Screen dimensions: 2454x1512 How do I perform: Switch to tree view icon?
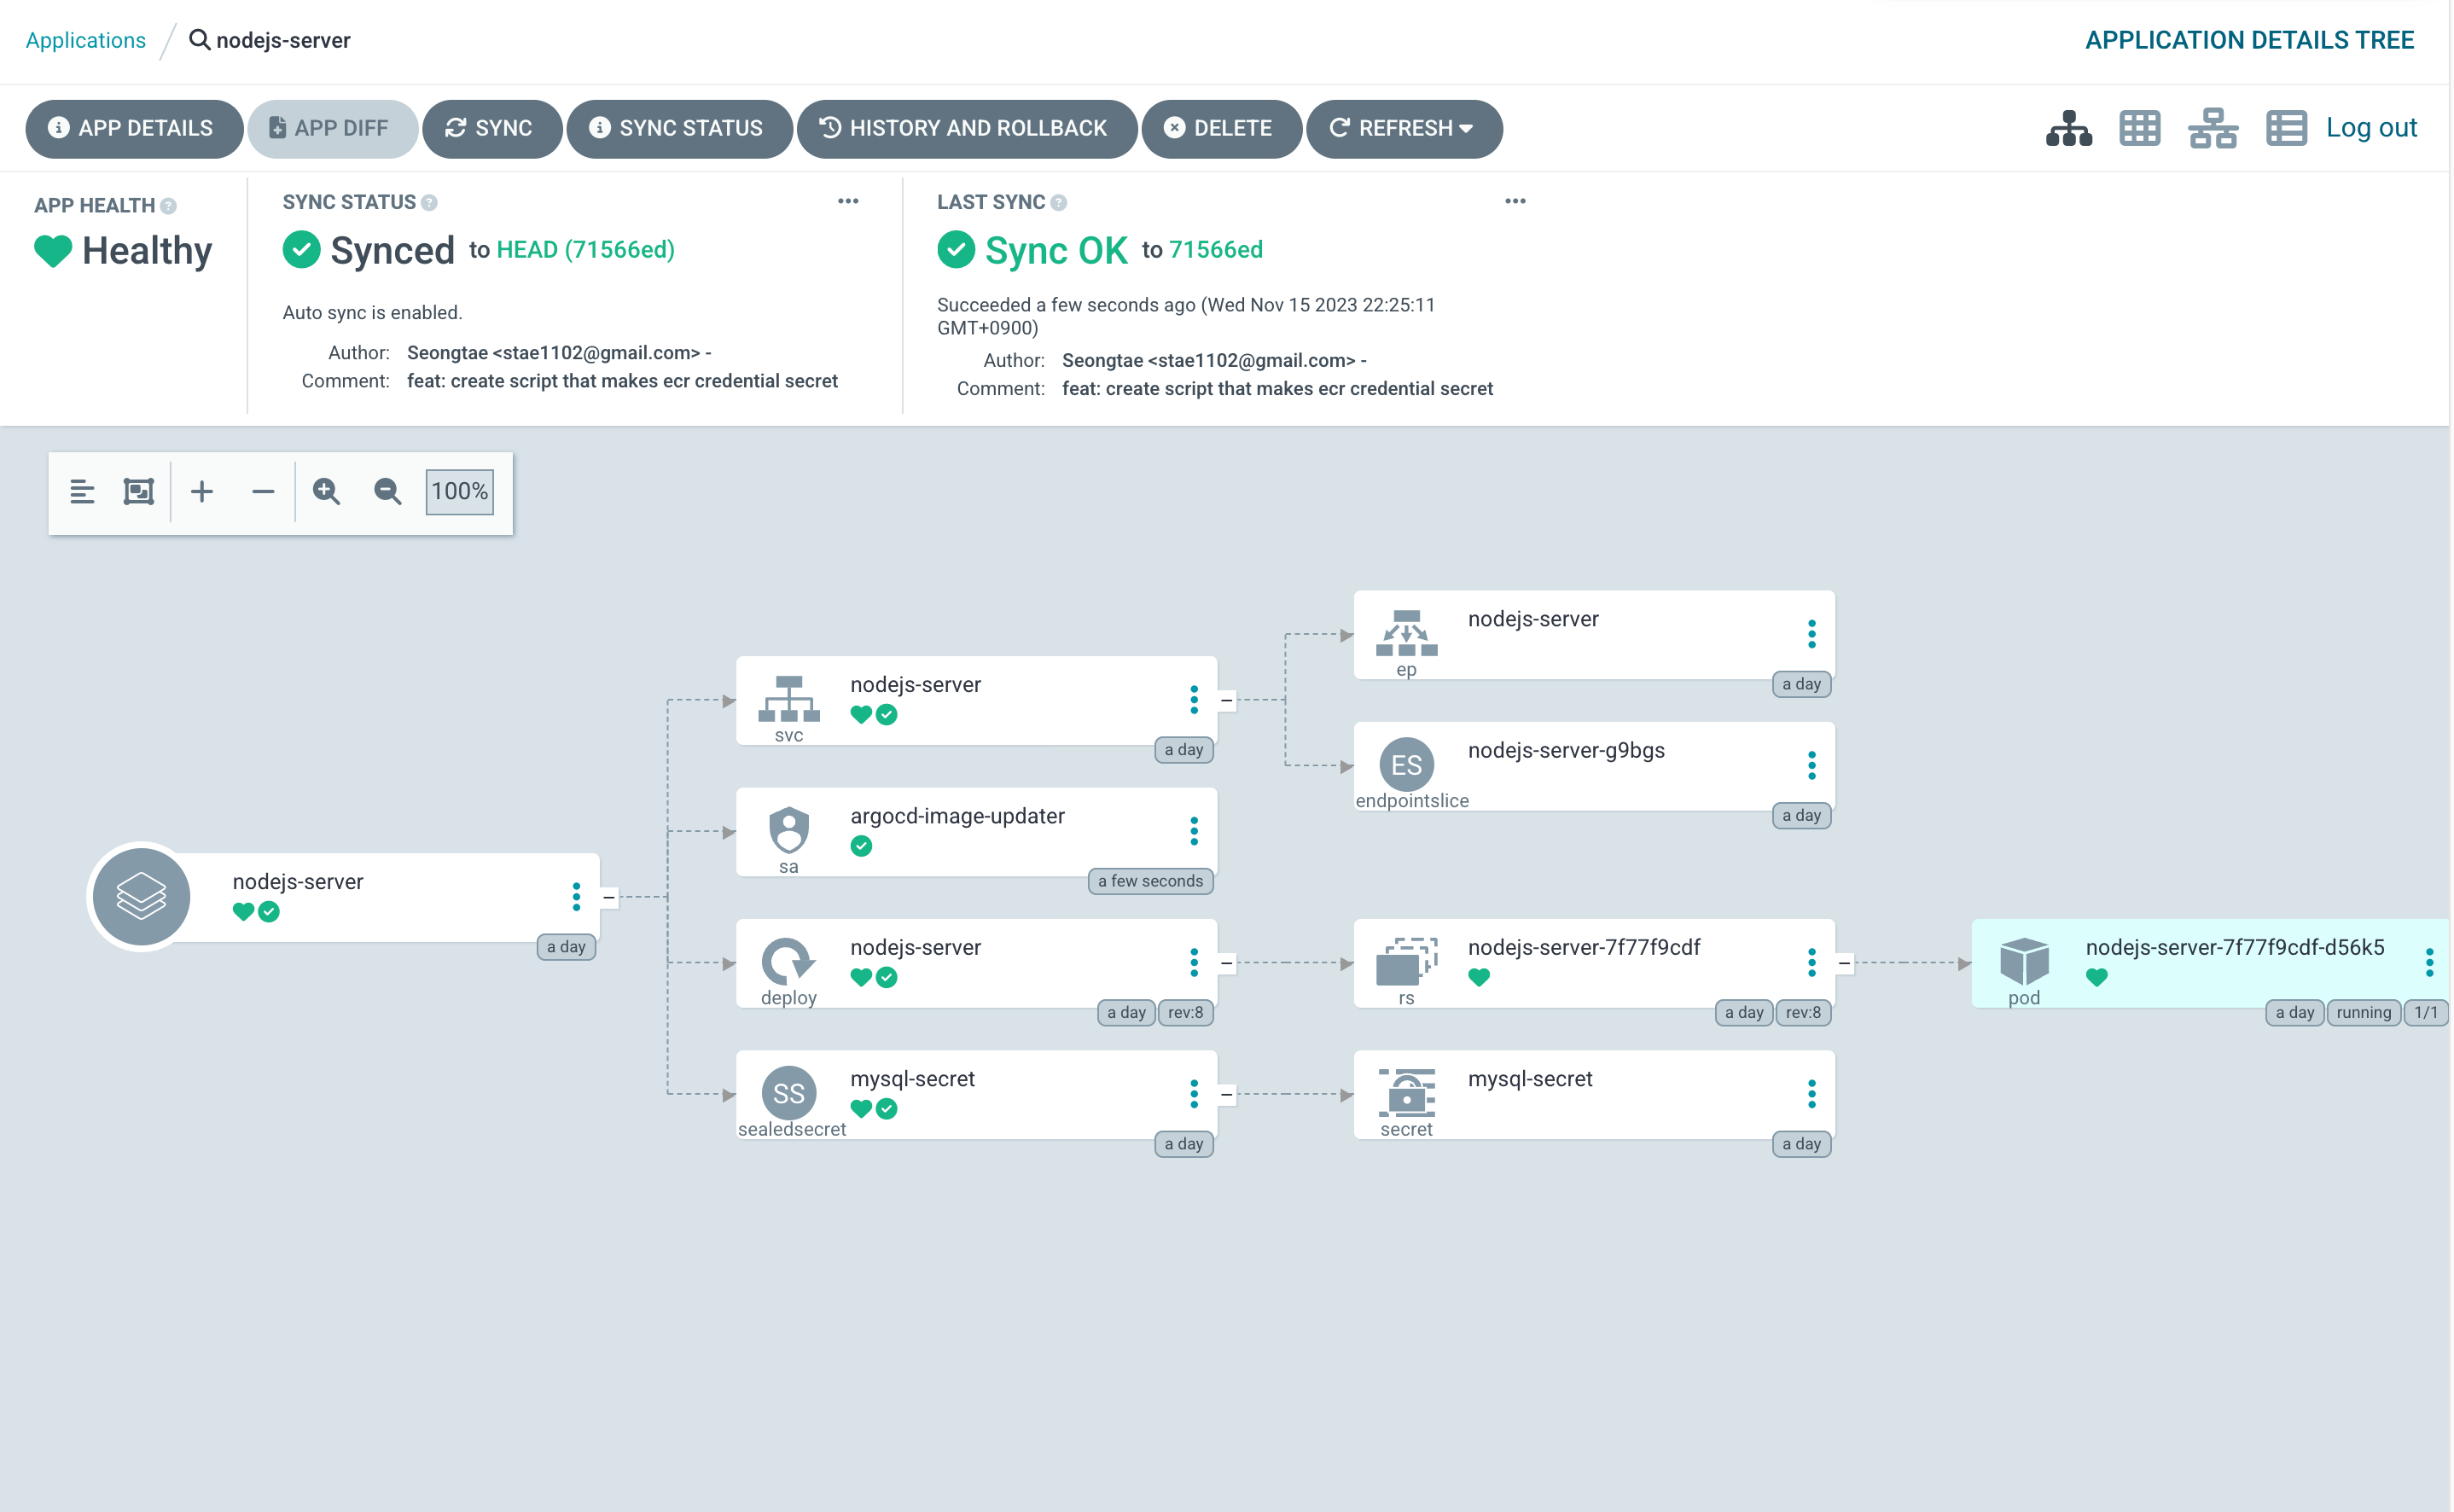[x=2068, y=128]
